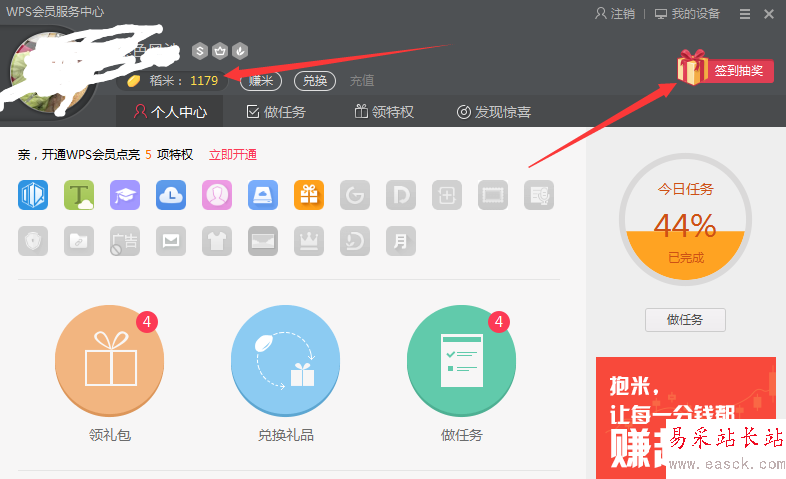Switch to 发现惊喜 tab

point(494,112)
